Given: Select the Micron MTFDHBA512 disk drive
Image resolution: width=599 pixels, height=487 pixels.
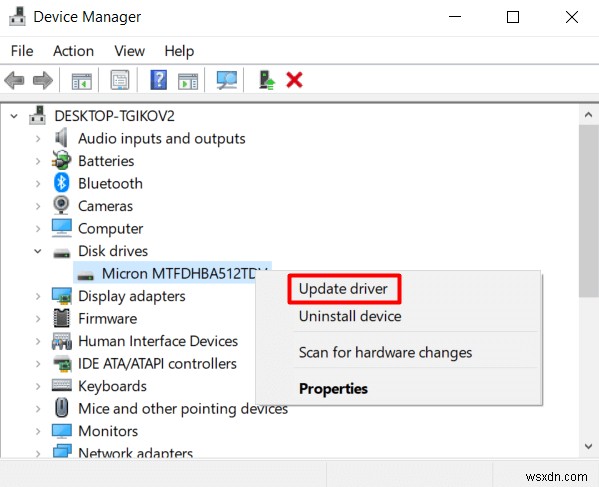Looking at the screenshot, I should pyautogui.click(x=172, y=273).
